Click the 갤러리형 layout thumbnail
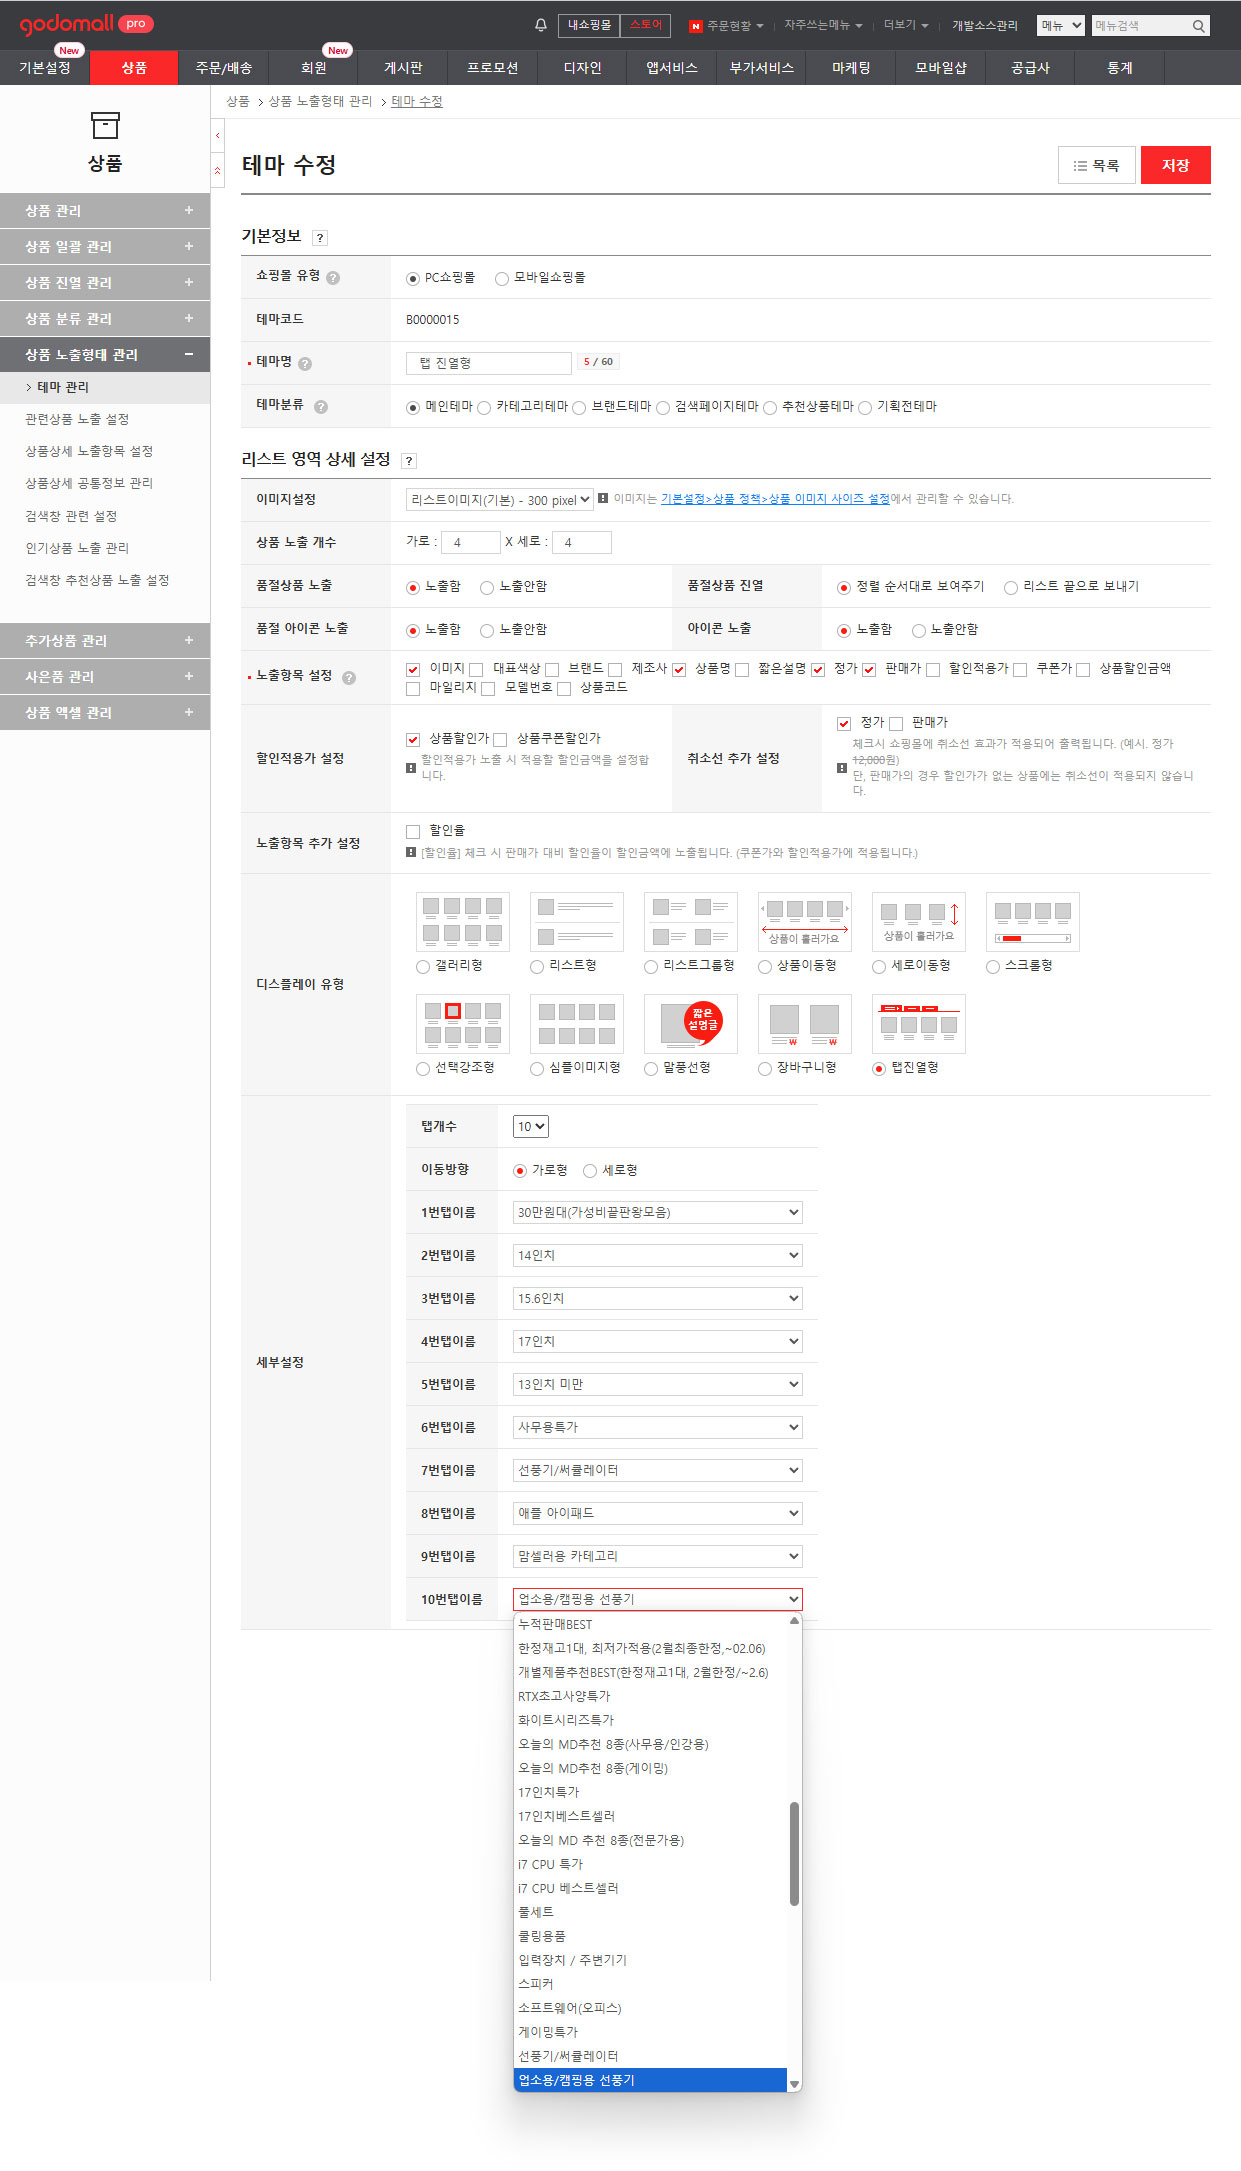This screenshot has width=1241, height=2171. click(463, 921)
